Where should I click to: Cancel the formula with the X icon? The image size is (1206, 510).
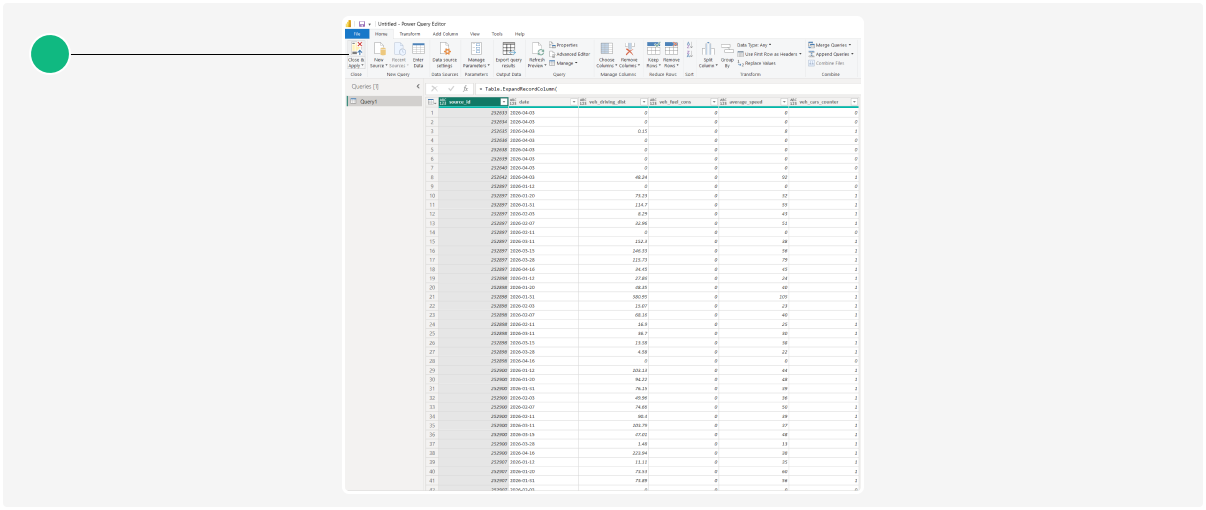tap(434, 89)
